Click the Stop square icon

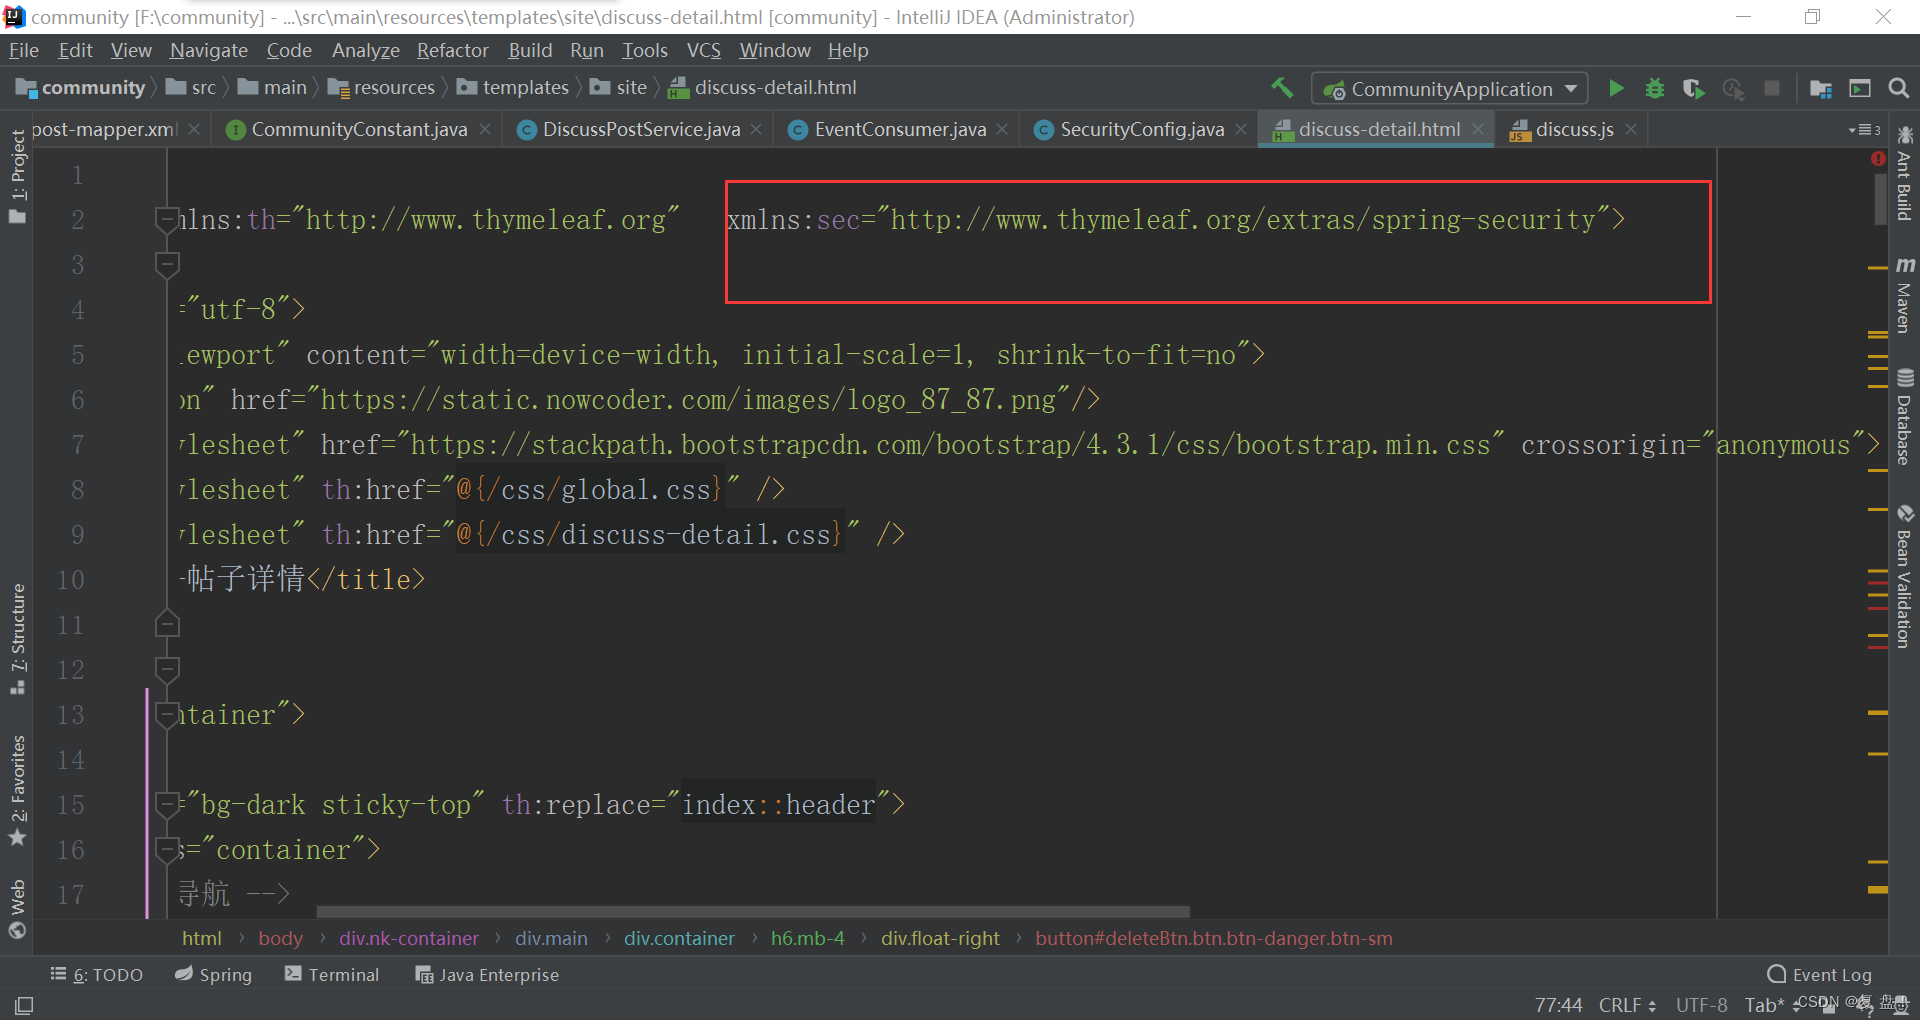tap(1772, 88)
